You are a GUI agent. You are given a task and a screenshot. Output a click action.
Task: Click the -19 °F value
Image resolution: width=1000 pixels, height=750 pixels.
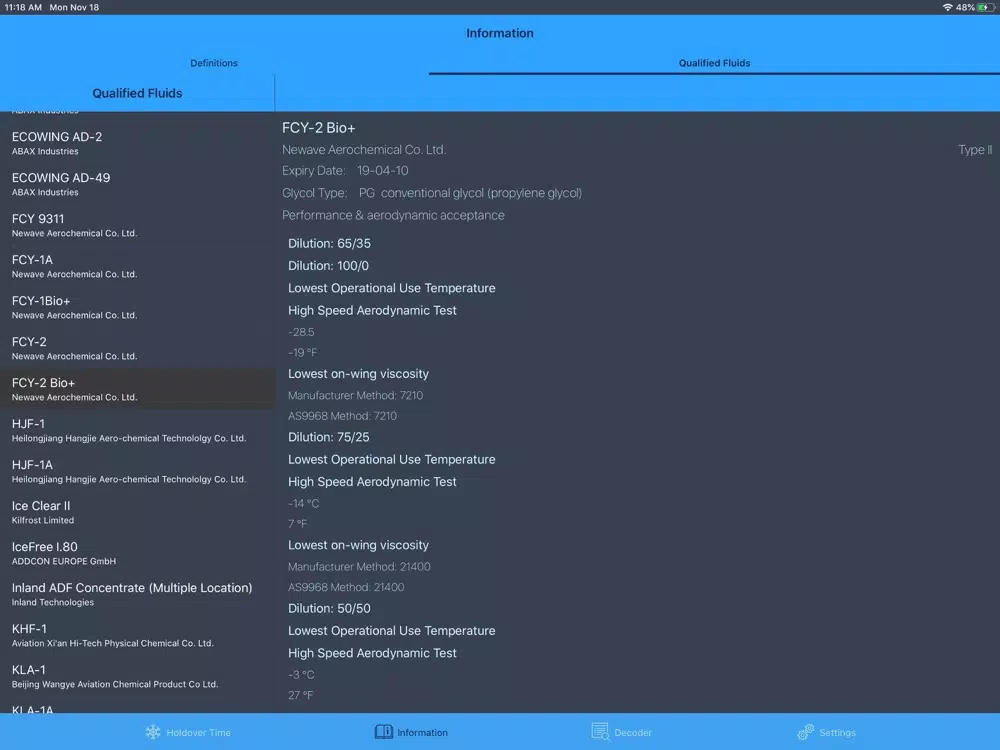click(302, 353)
